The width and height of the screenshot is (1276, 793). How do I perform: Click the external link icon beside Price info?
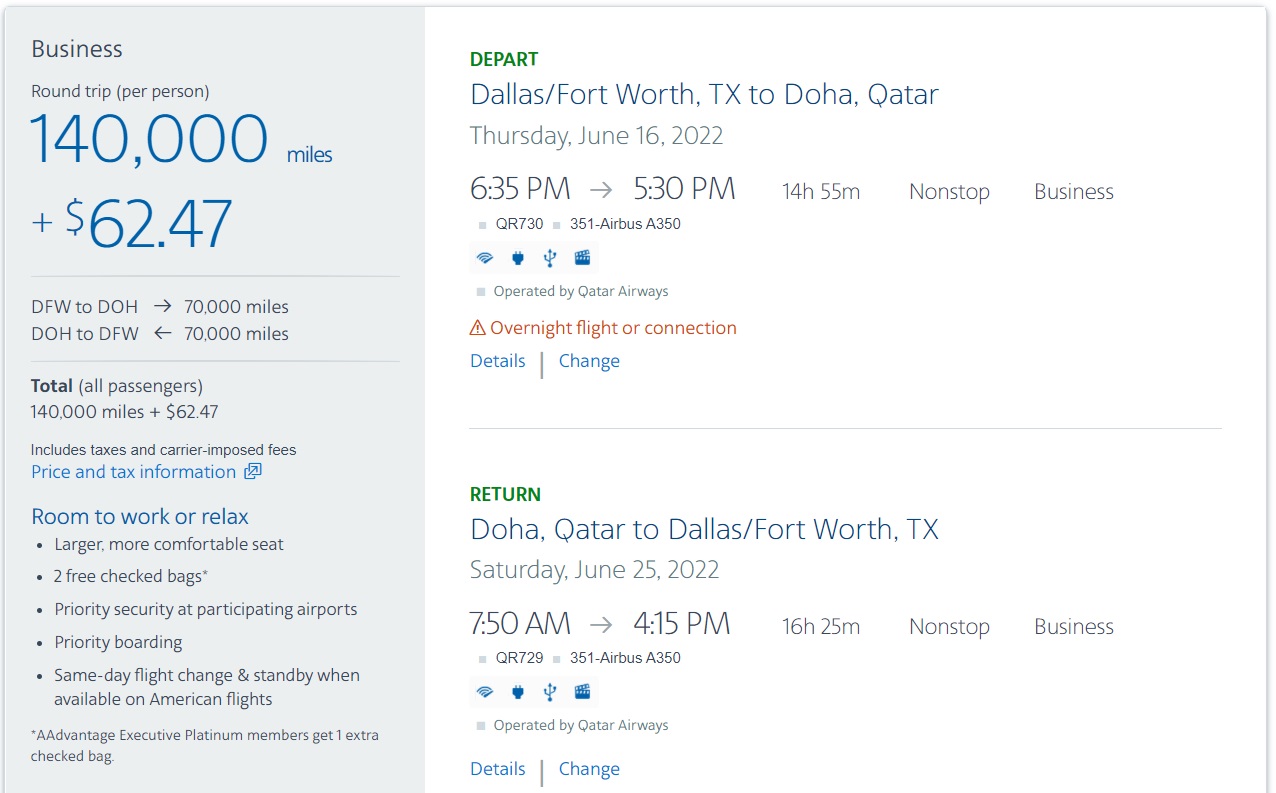(x=253, y=472)
